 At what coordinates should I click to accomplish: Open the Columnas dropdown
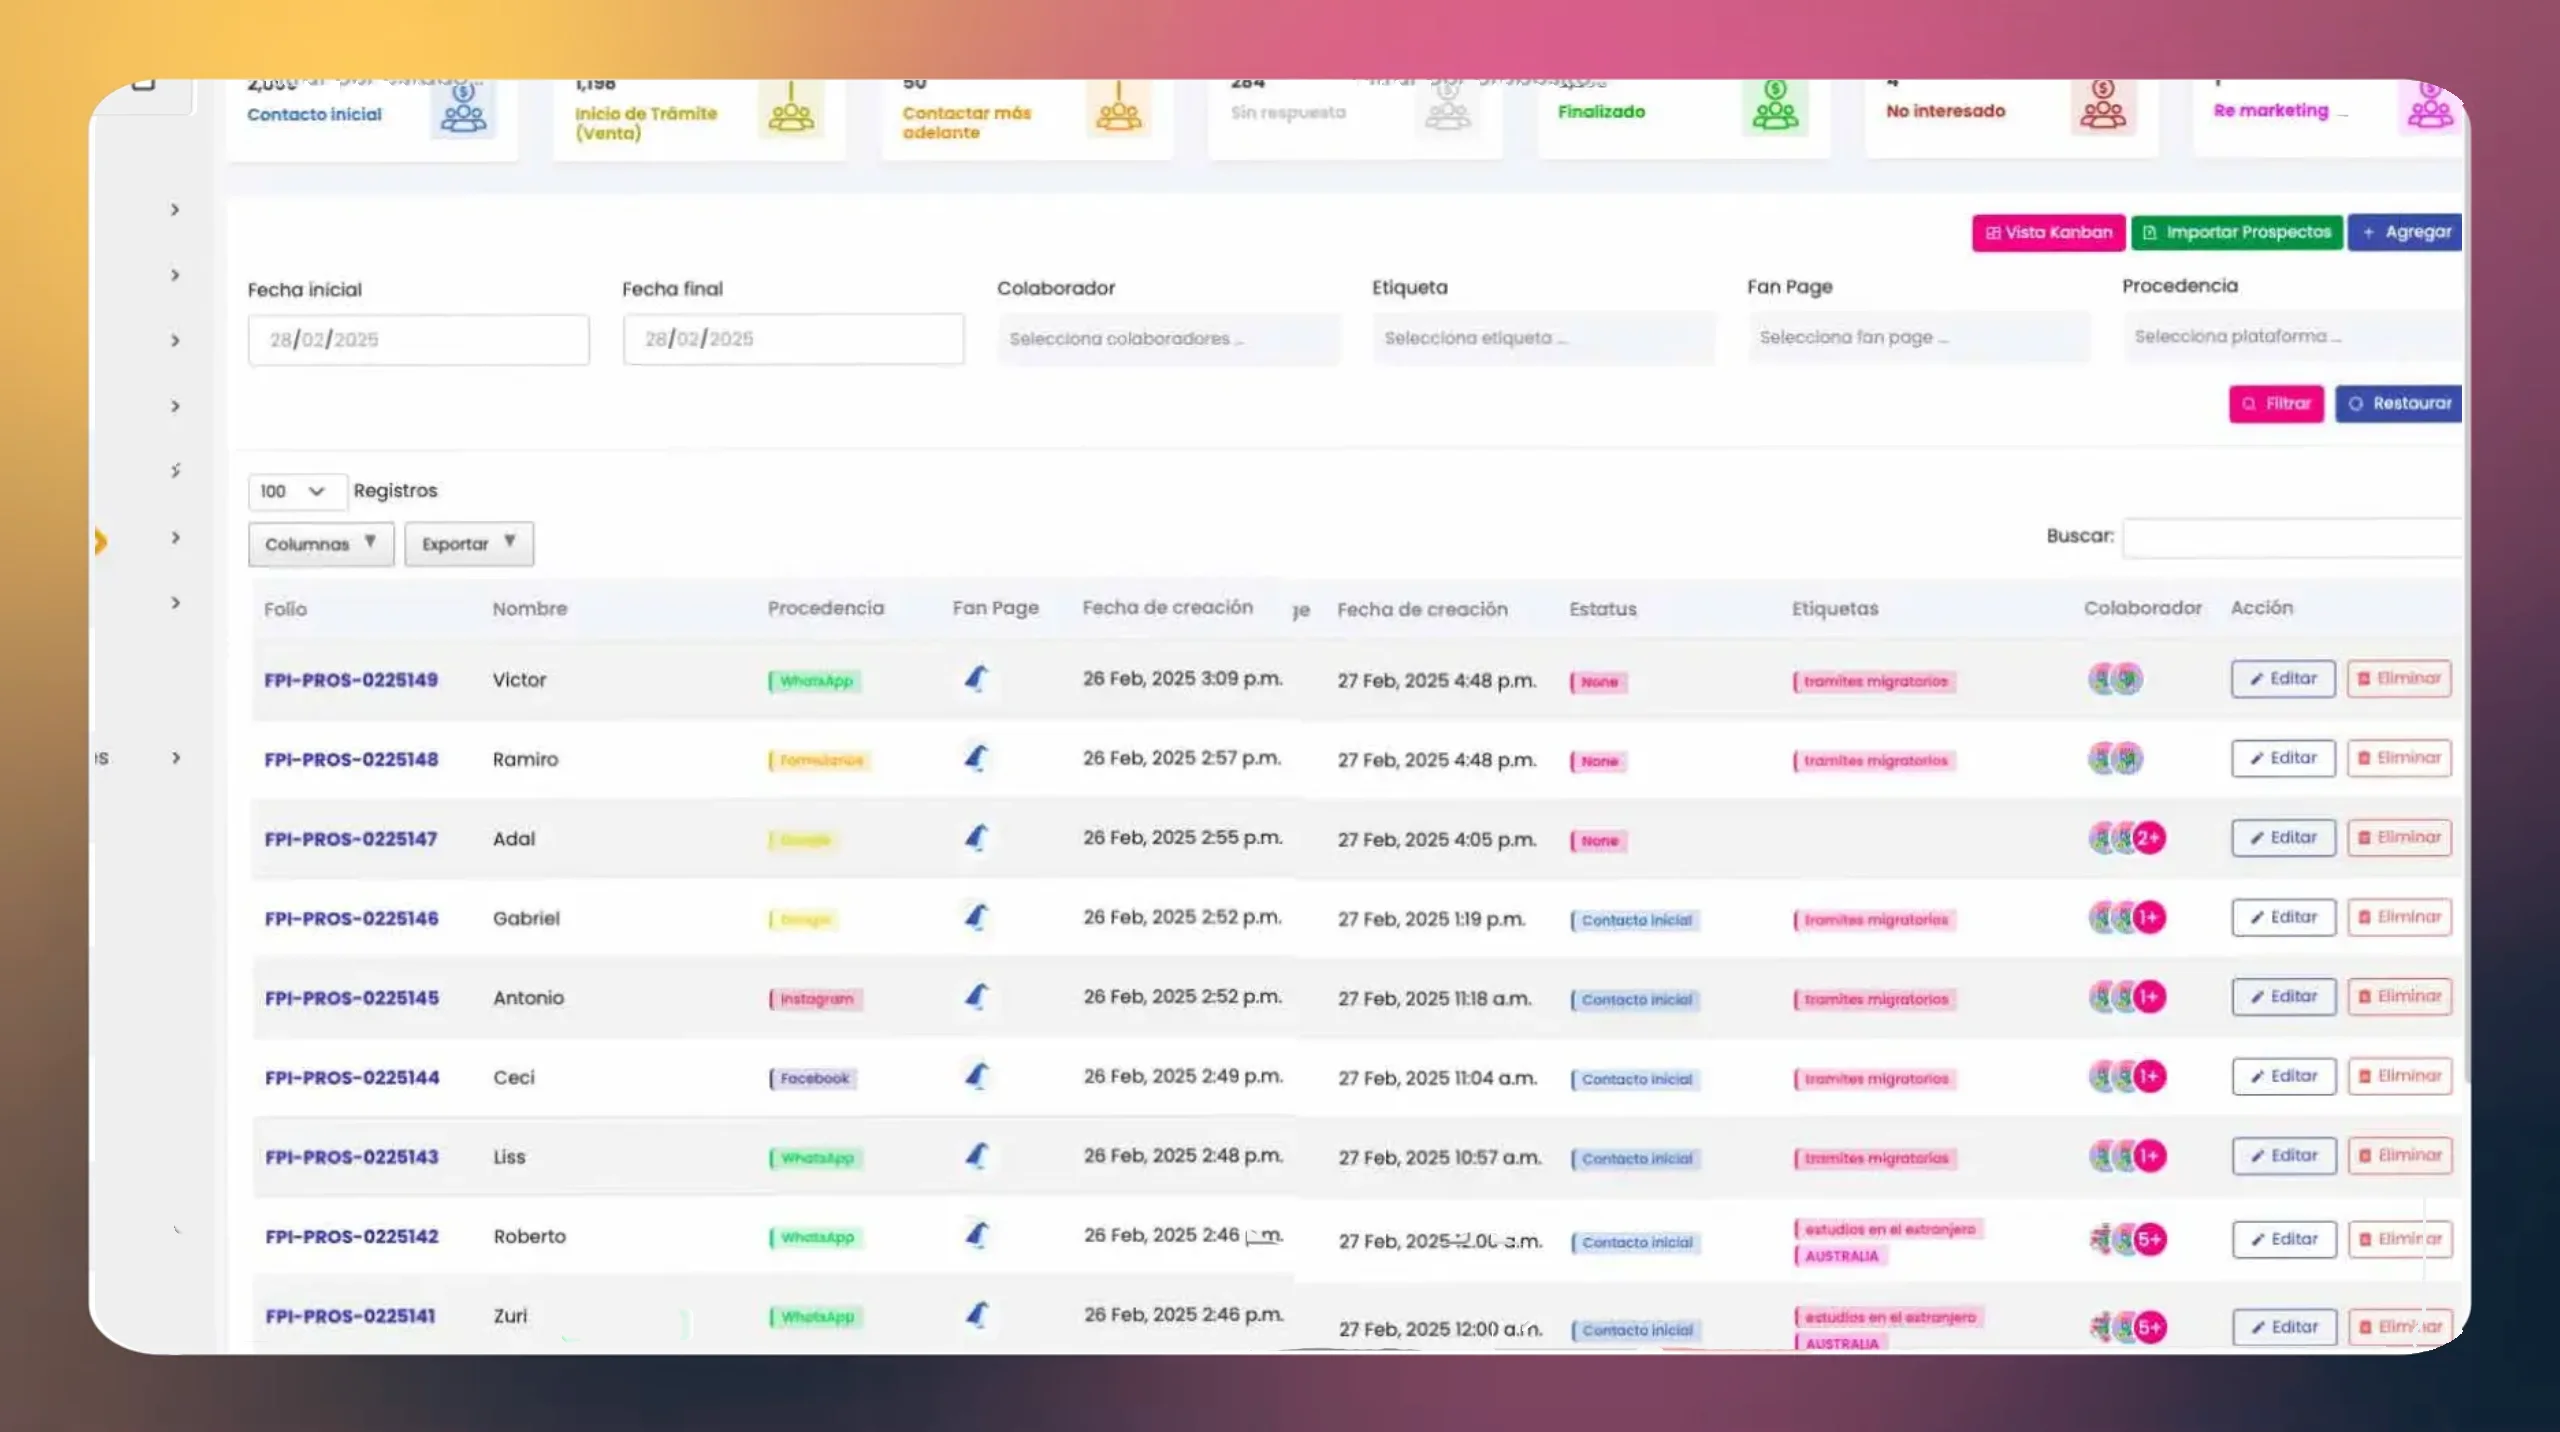(x=319, y=544)
